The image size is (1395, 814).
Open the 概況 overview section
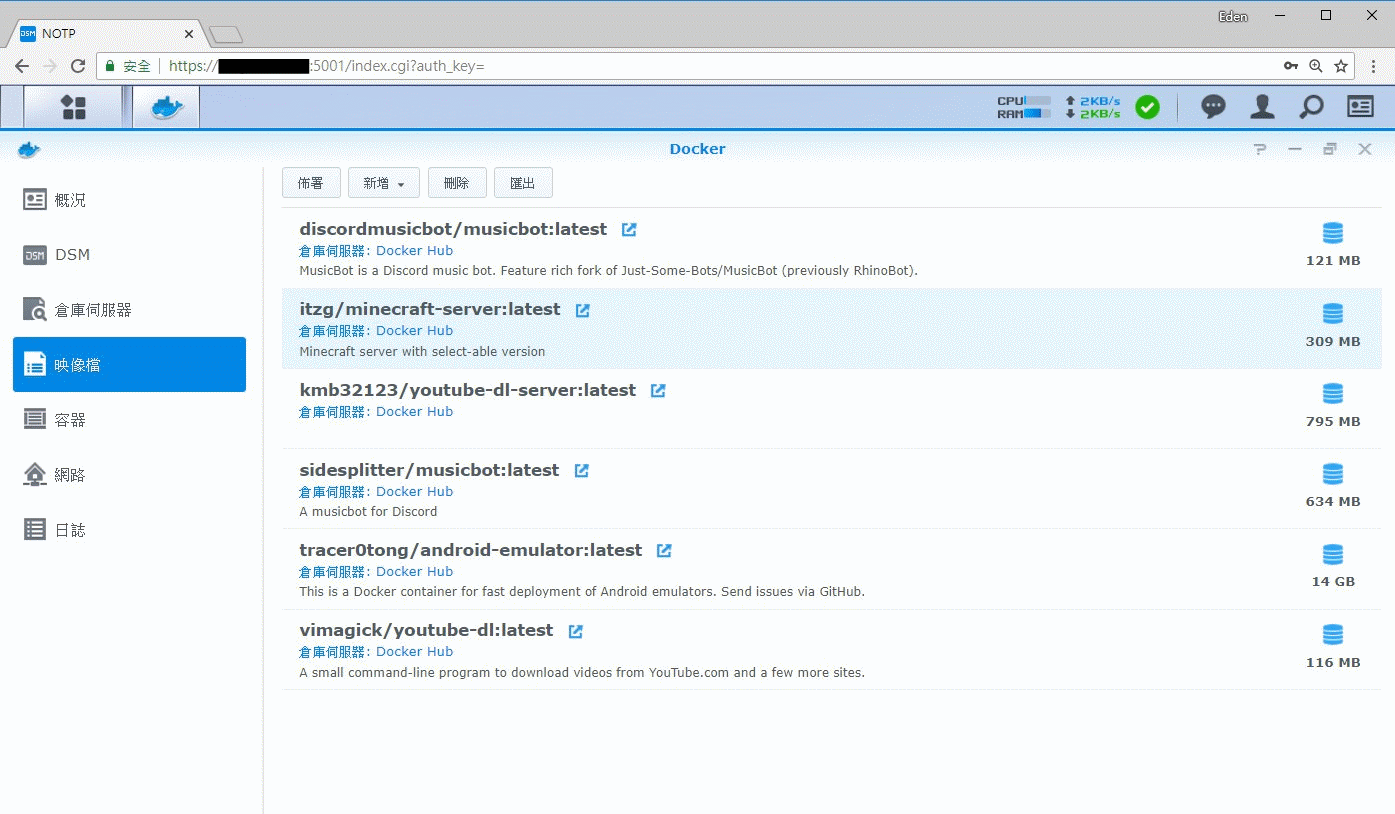click(x=129, y=200)
